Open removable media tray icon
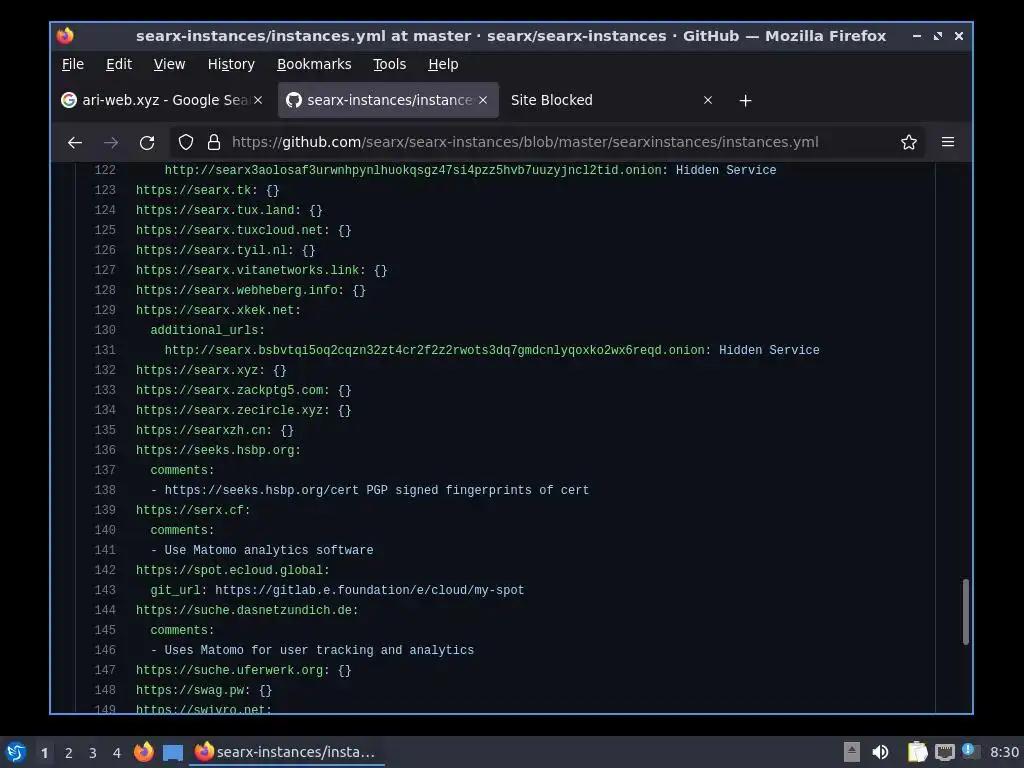This screenshot has width=1024, height=768. tap(851, 752)
